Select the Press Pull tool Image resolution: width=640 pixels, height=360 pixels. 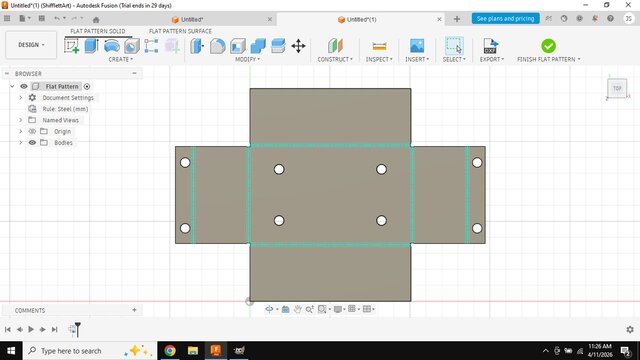point(197,46)
